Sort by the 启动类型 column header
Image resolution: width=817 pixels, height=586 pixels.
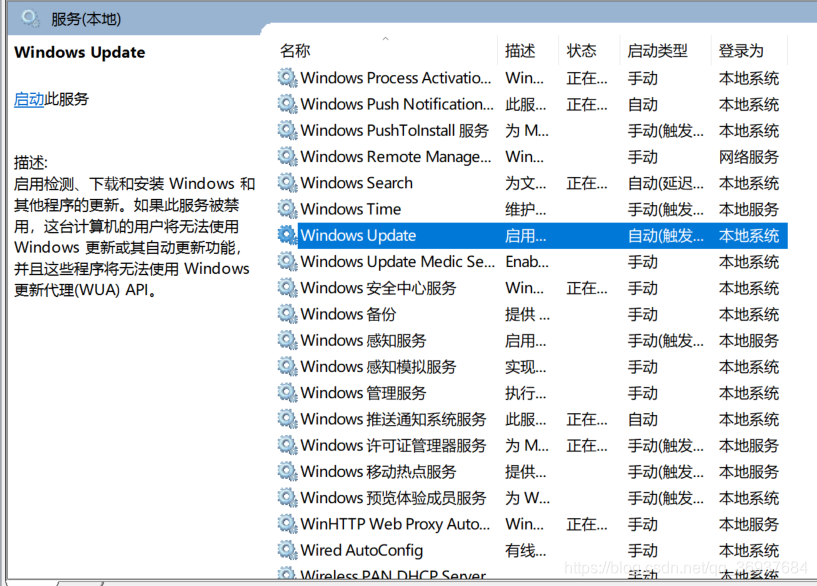[657, 51]
